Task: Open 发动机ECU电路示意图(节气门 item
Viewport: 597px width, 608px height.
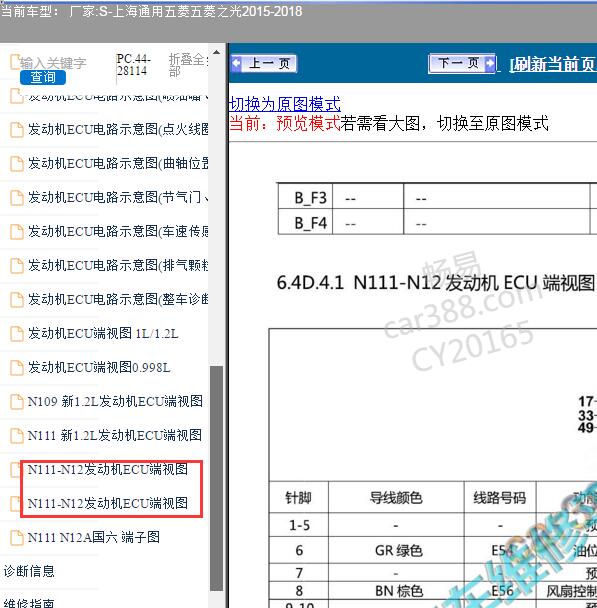Action: click(x=118, y=197)
